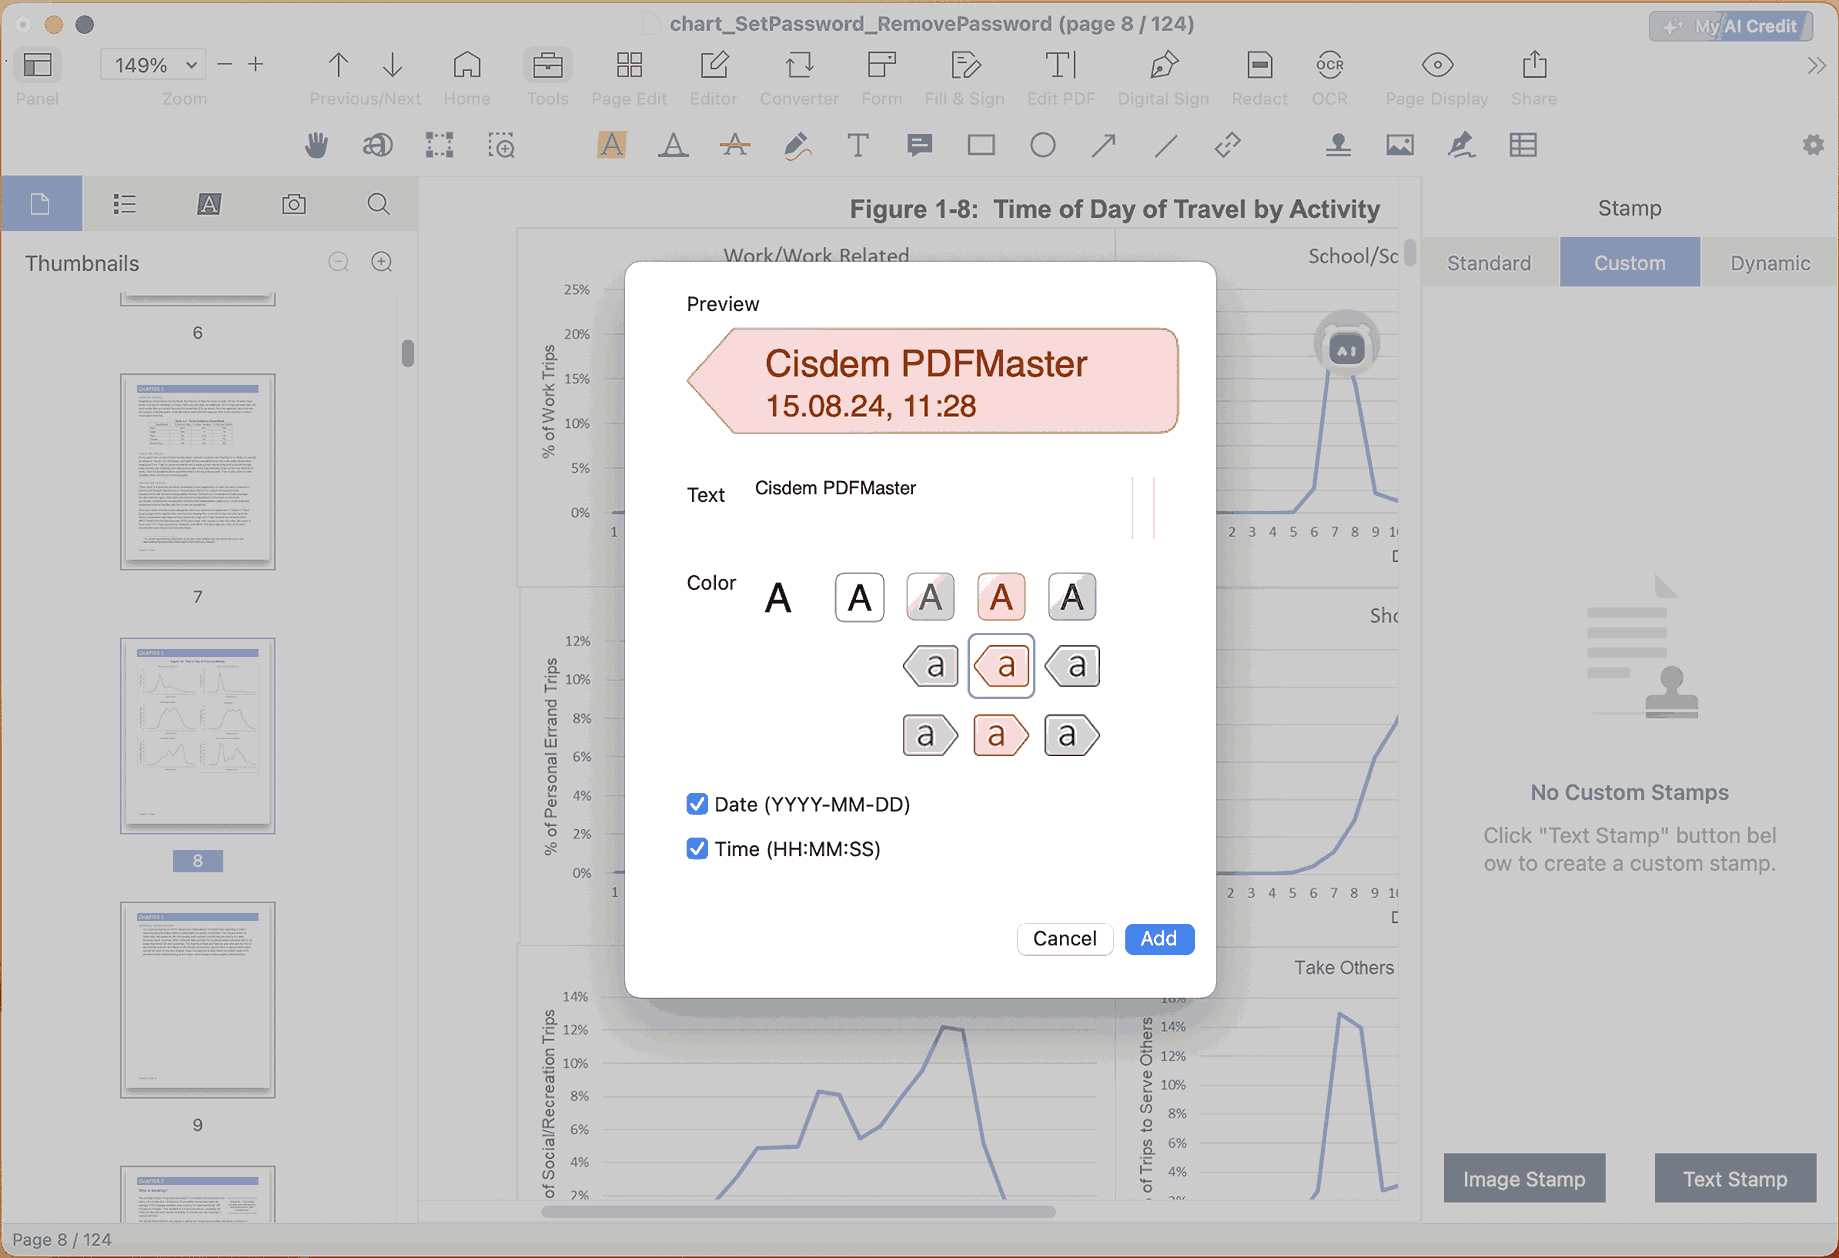
Task: Open the search panel magnifier
Action: (x=378, y=204)
